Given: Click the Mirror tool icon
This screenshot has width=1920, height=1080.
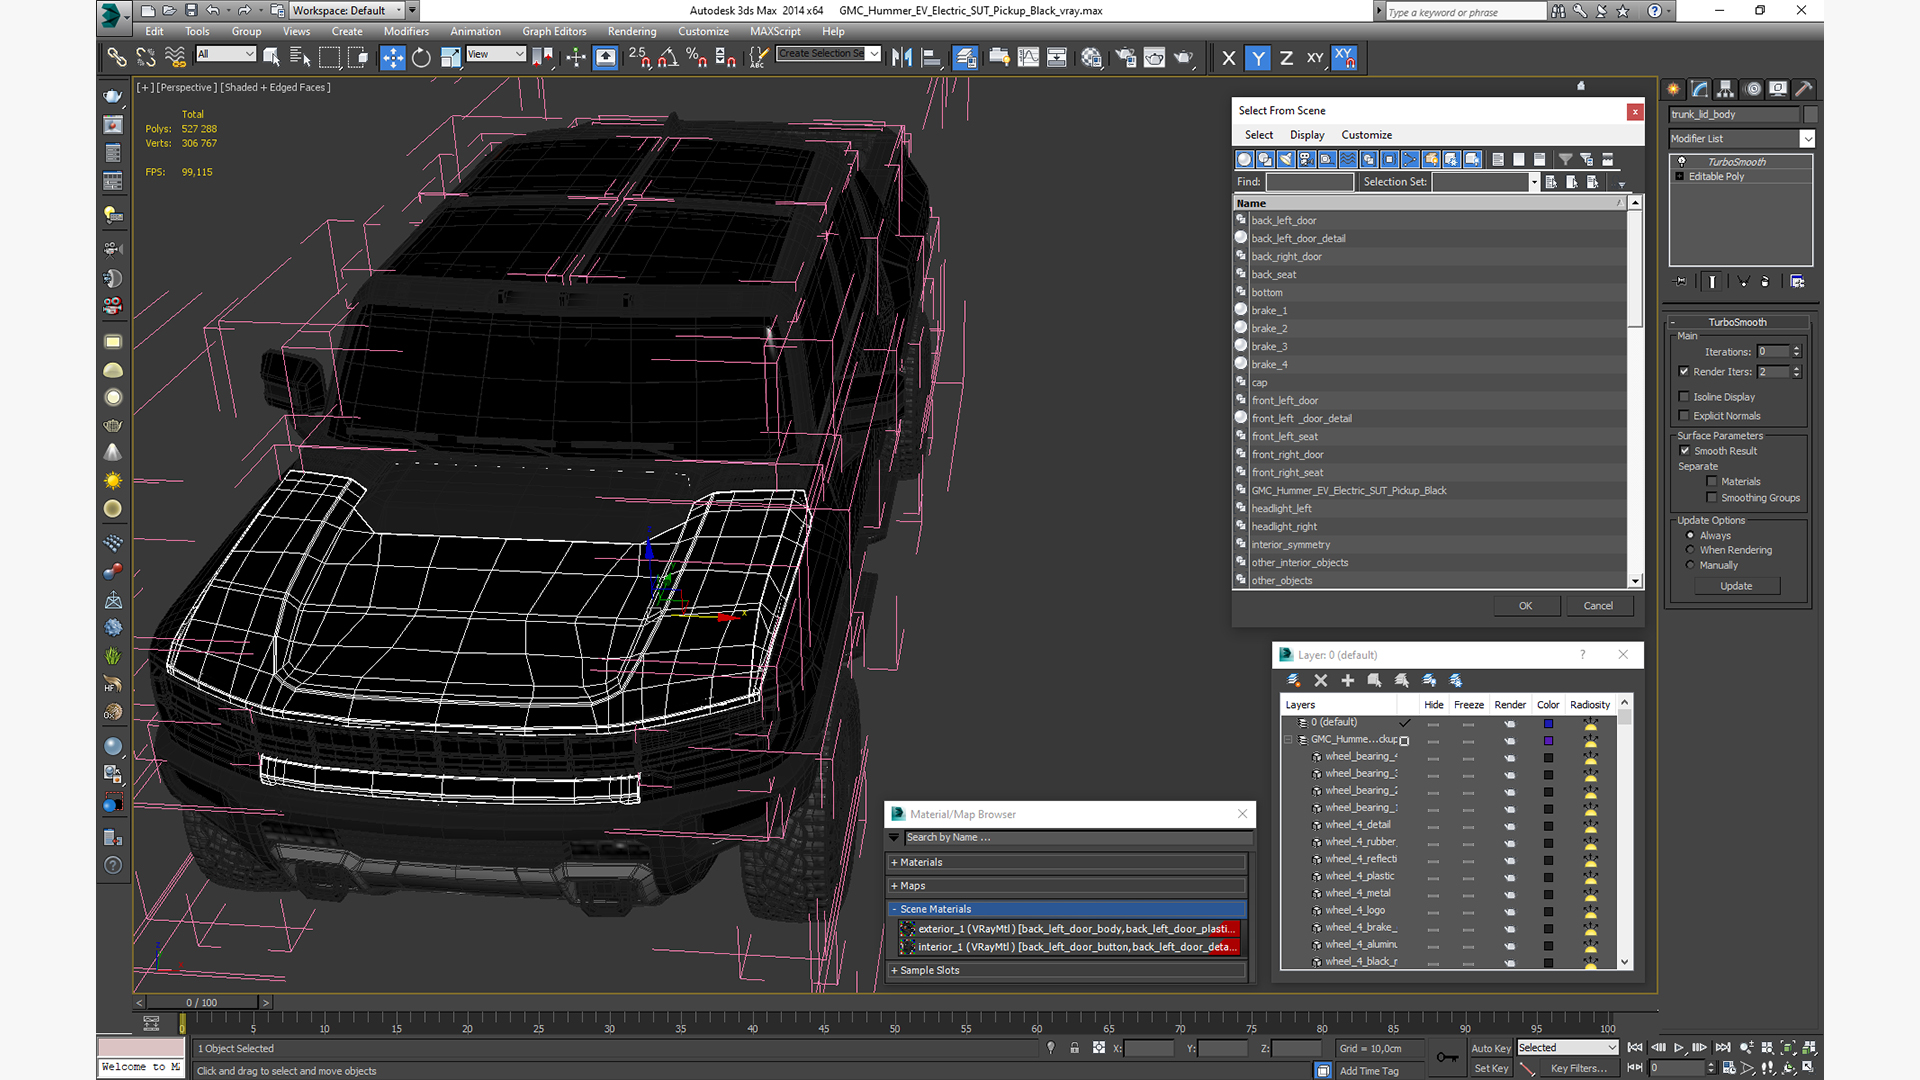Looking at the screenshot, I should (x=901, y=57).
